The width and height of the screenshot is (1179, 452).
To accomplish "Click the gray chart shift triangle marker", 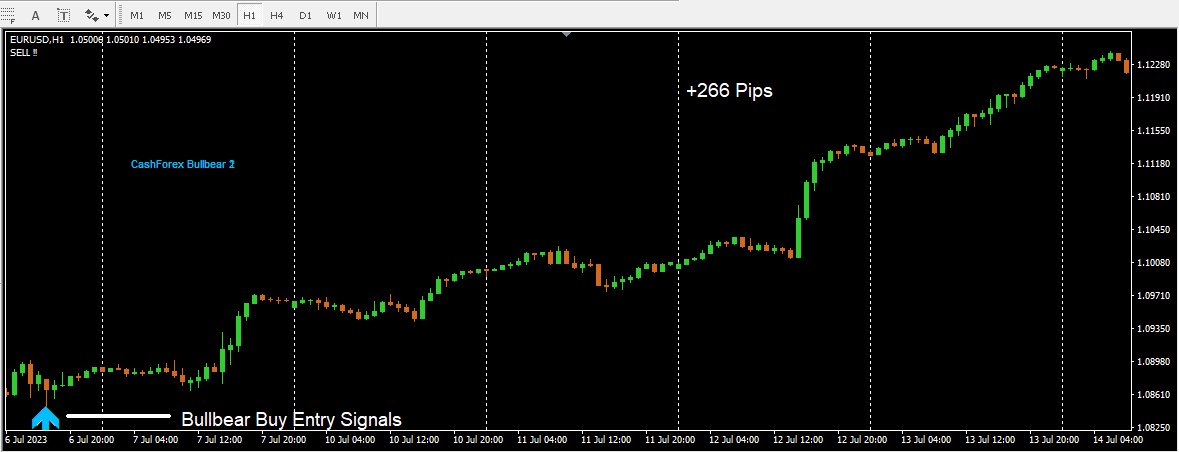I will click(566, 34).
